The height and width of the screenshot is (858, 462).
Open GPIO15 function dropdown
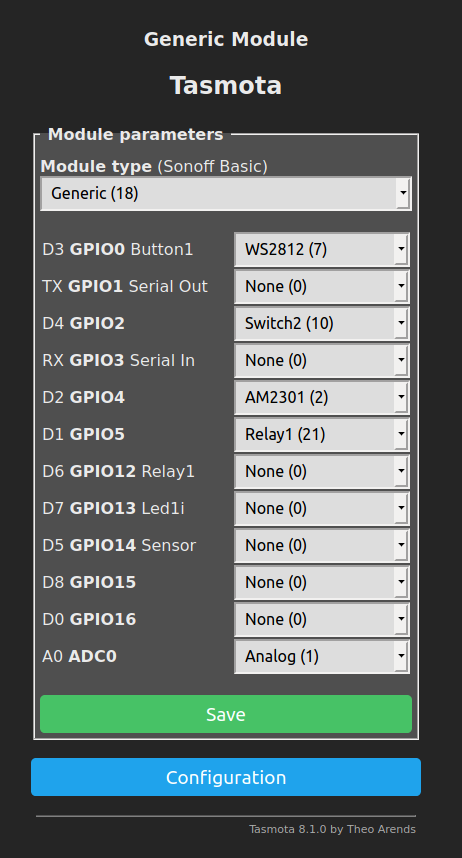pos(322,582)
